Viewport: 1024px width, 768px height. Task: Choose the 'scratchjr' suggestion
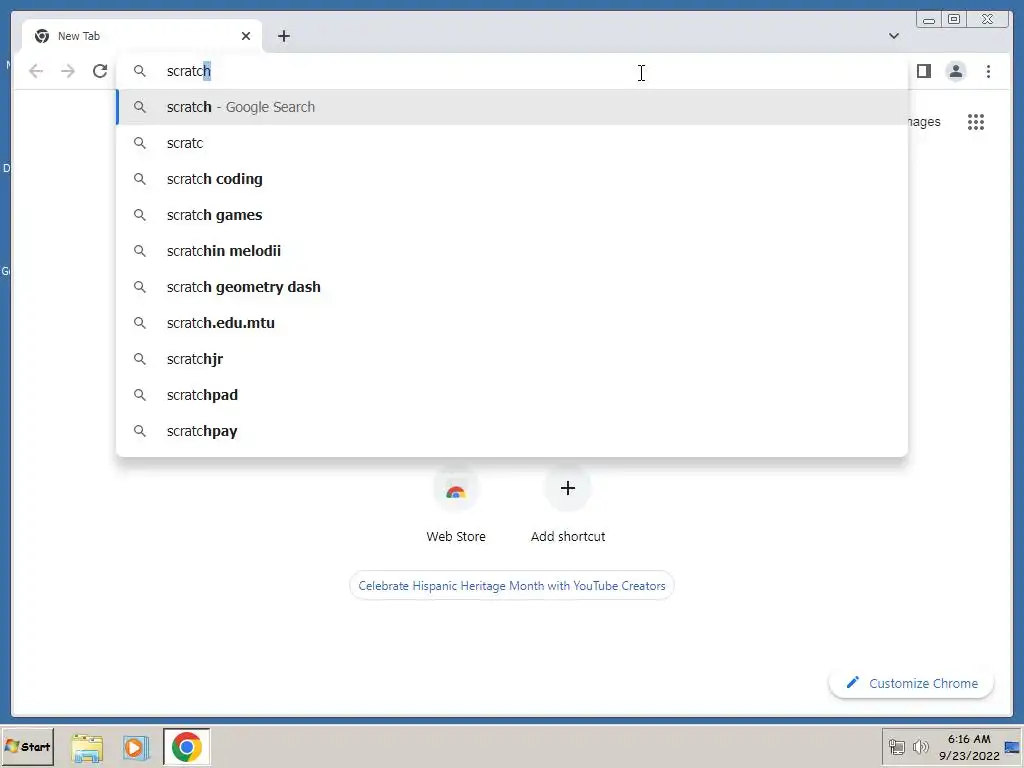coord(512,359)
